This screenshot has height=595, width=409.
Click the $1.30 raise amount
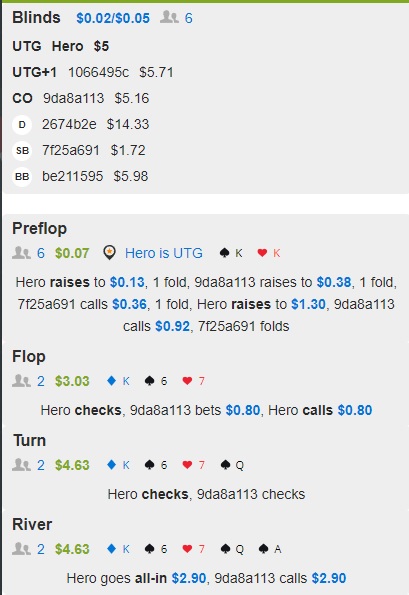pyautogui.click(x=308, y=304)
